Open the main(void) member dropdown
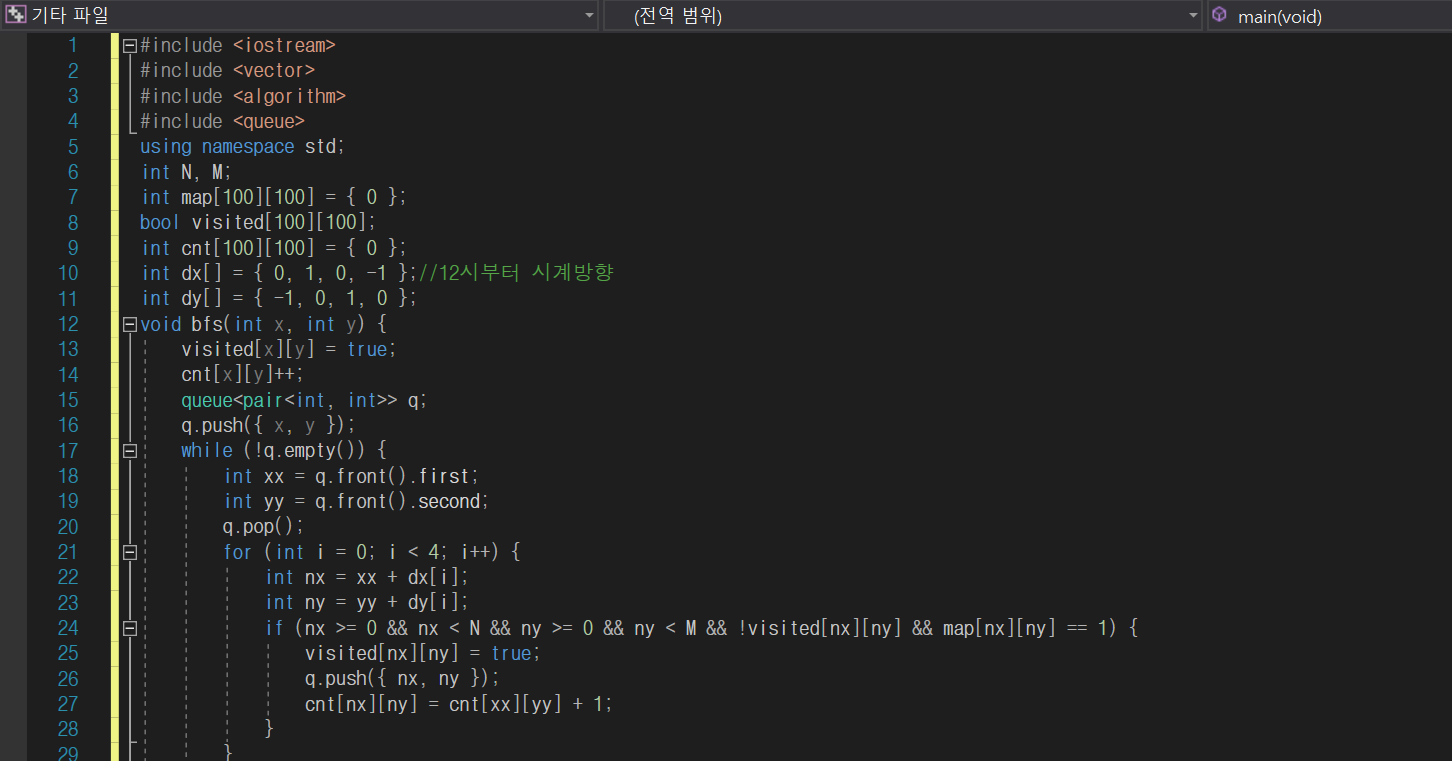 click(x=1330, y=15)
